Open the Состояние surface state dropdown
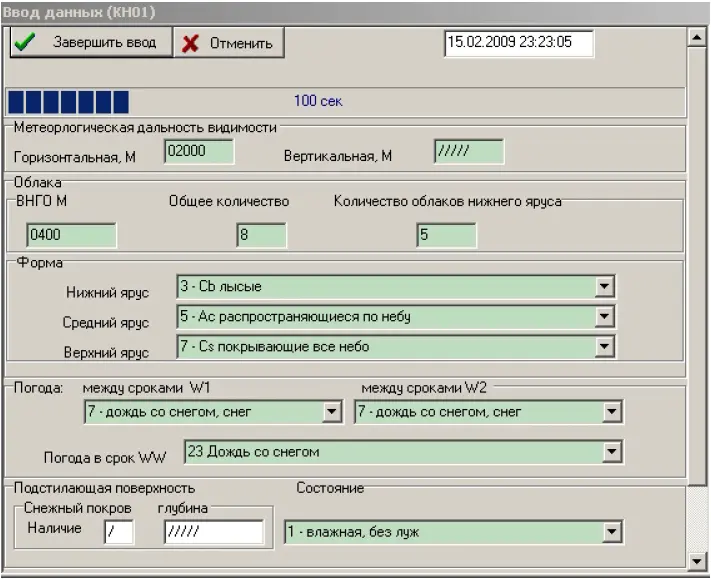 point(611,532)
